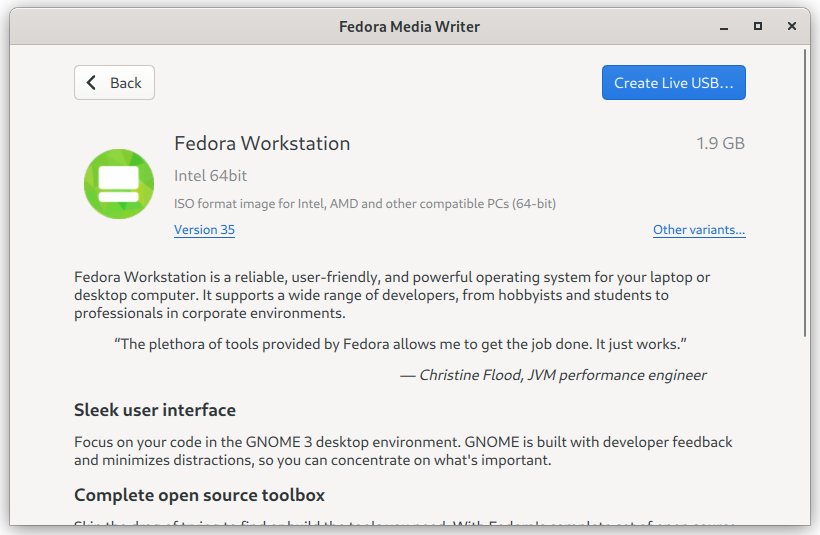Viewport: 820px width, 535px height.
Task: Close the Fedora Media Writer window
Action: (x=792, y=27)
